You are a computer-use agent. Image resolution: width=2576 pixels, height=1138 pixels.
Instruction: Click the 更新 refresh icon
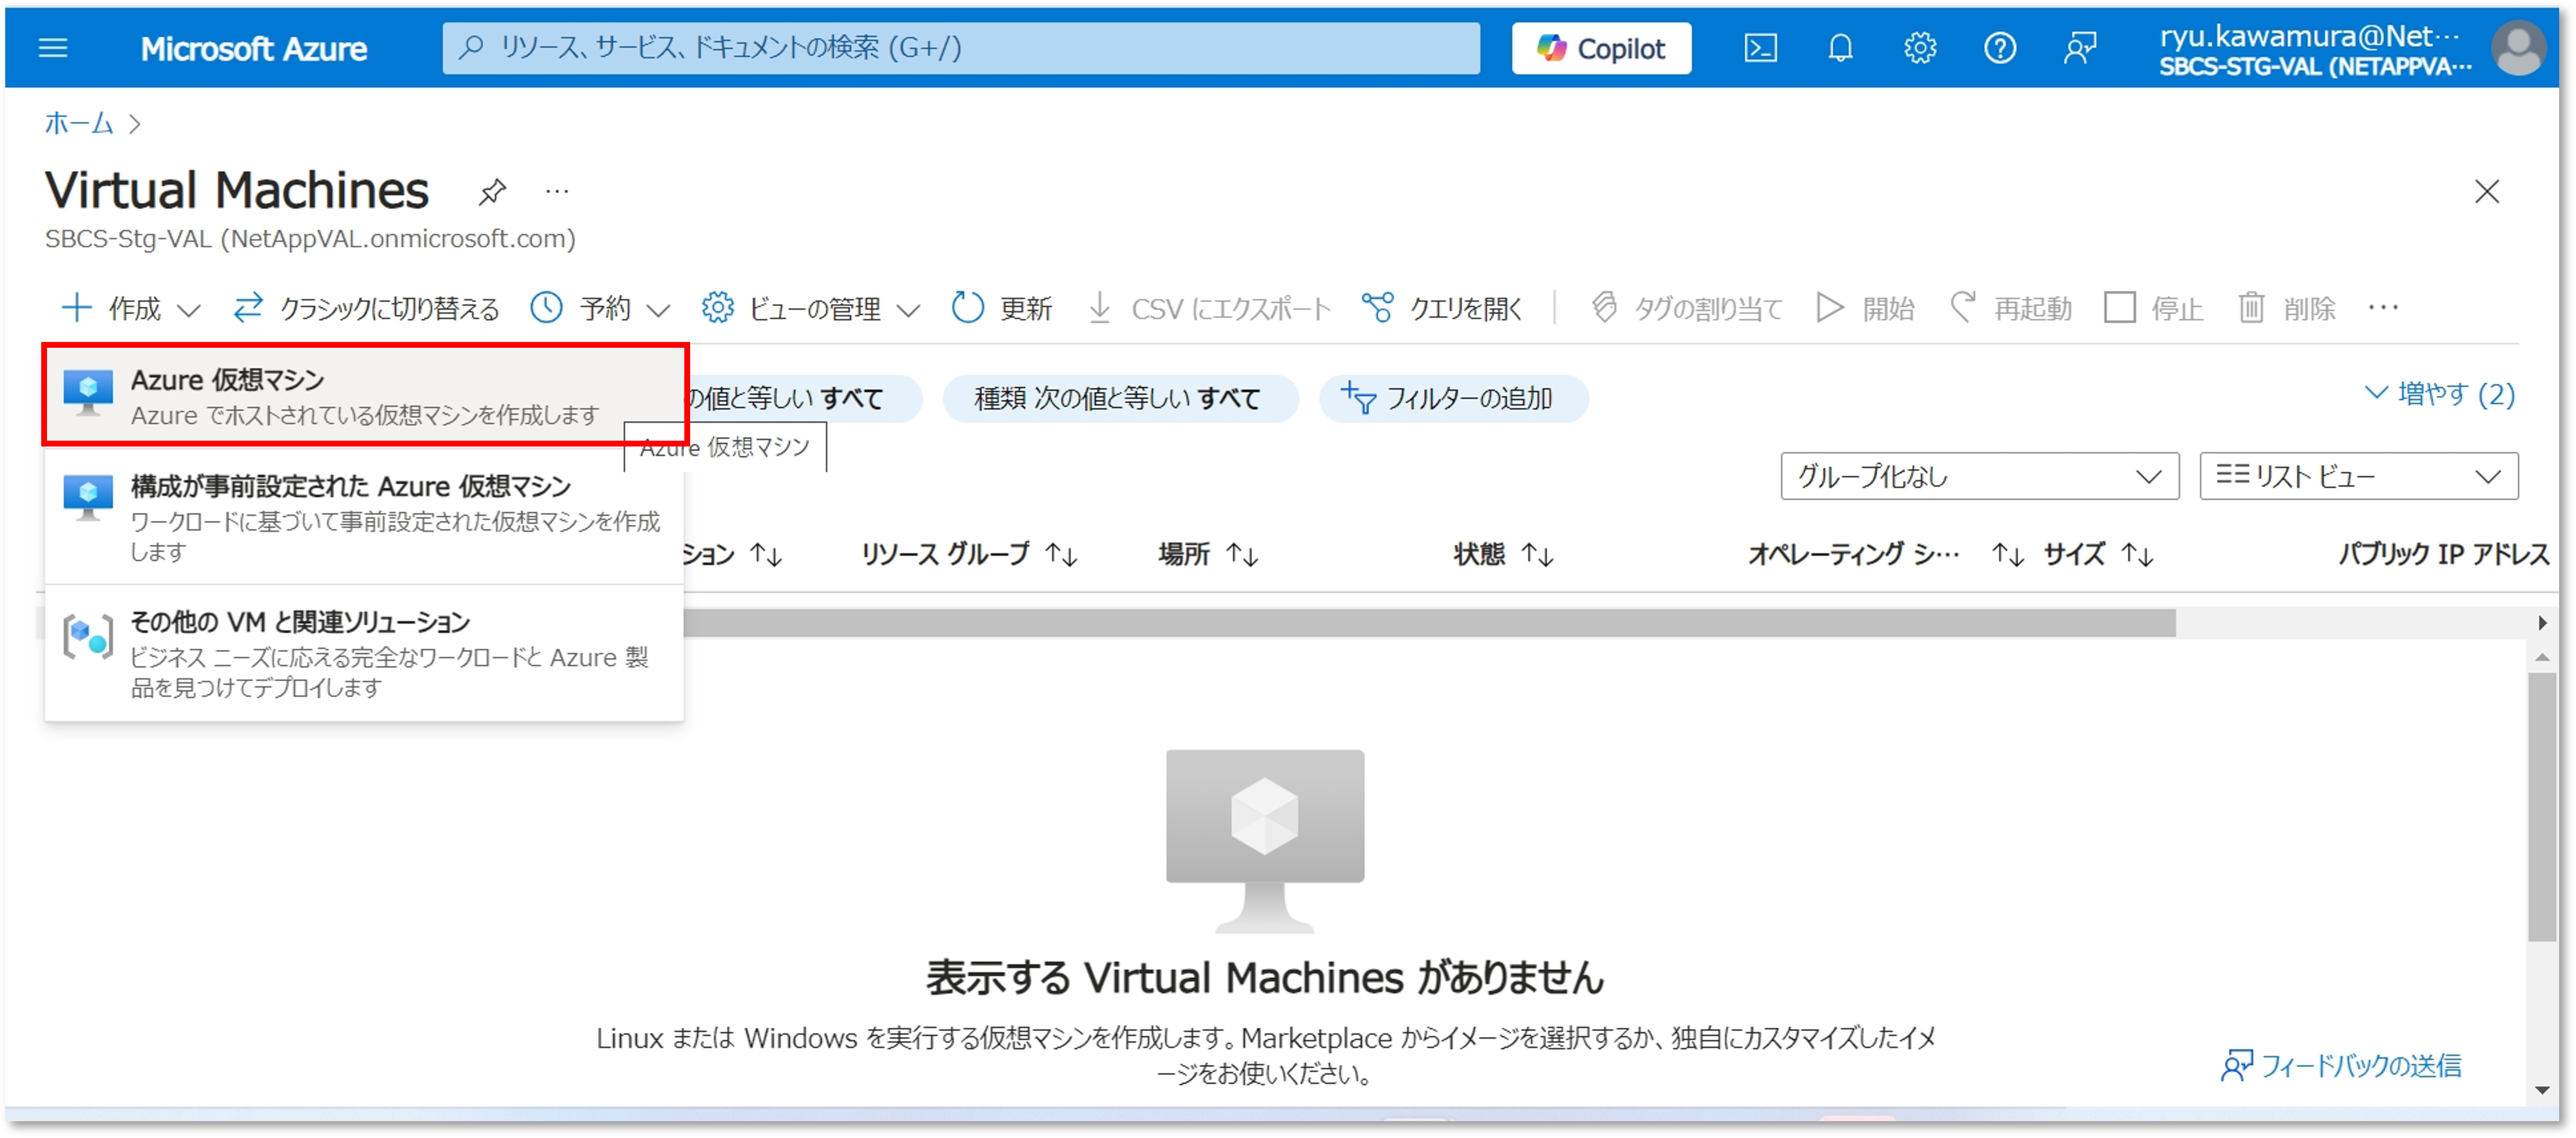pos(967,307)
